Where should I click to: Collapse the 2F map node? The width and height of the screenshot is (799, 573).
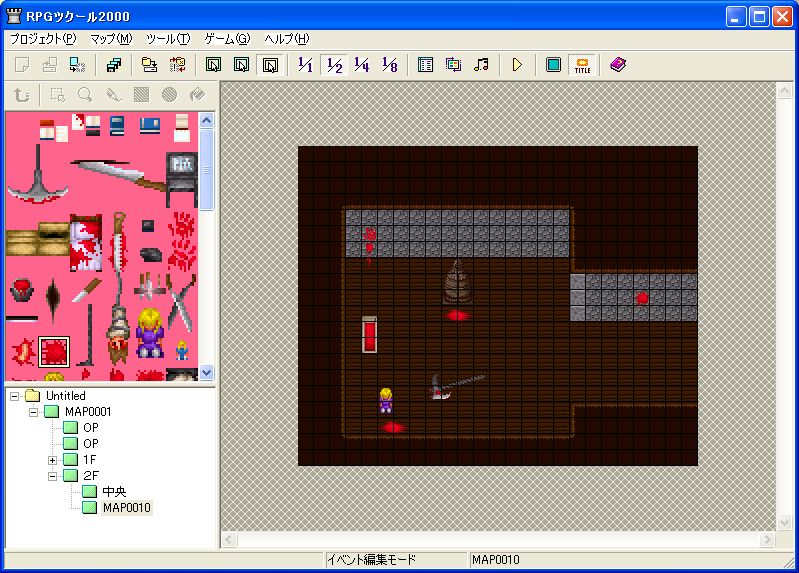pyautogui.click(x=52, y=476)
